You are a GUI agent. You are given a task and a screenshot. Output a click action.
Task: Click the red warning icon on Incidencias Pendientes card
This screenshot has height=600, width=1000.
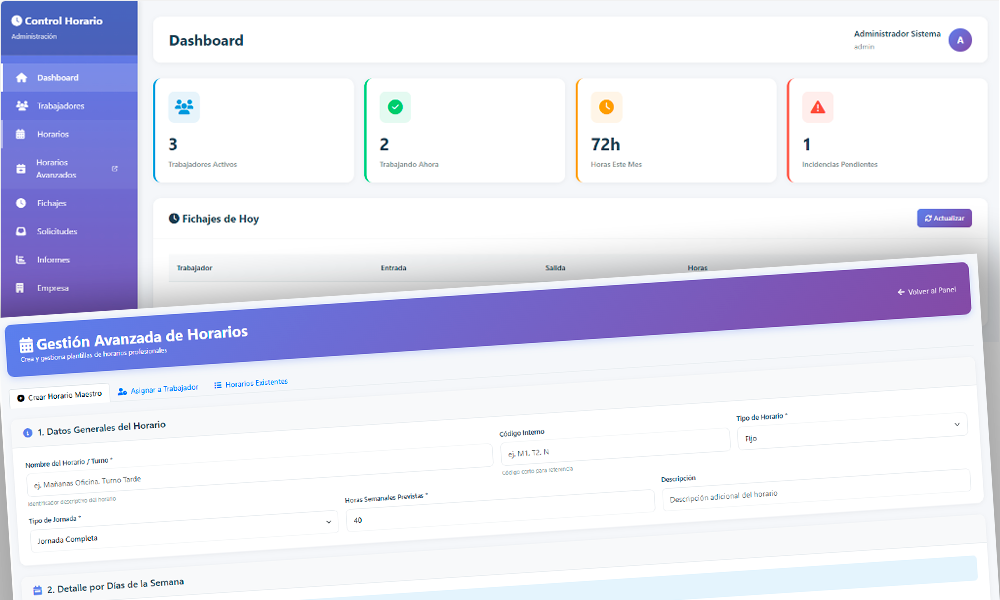[818, 107]
